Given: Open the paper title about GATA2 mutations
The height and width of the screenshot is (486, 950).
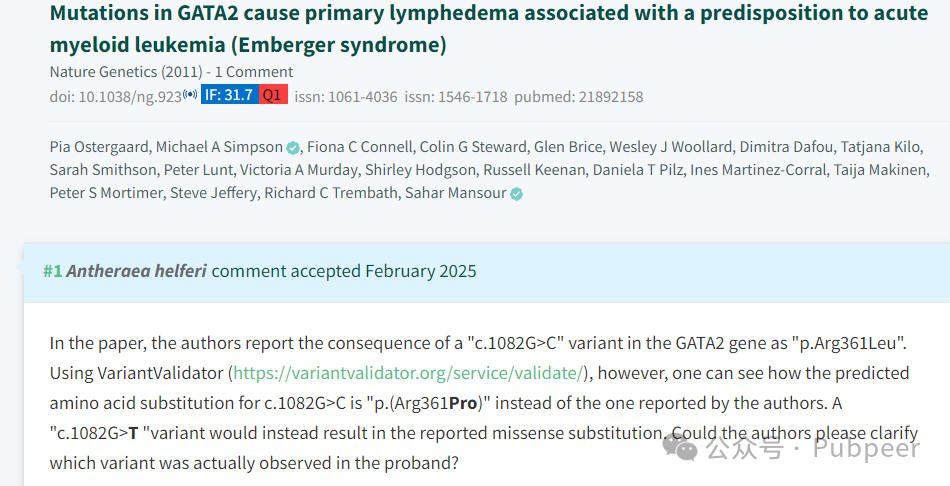Looking at the screenshot, I should point(489,28).
